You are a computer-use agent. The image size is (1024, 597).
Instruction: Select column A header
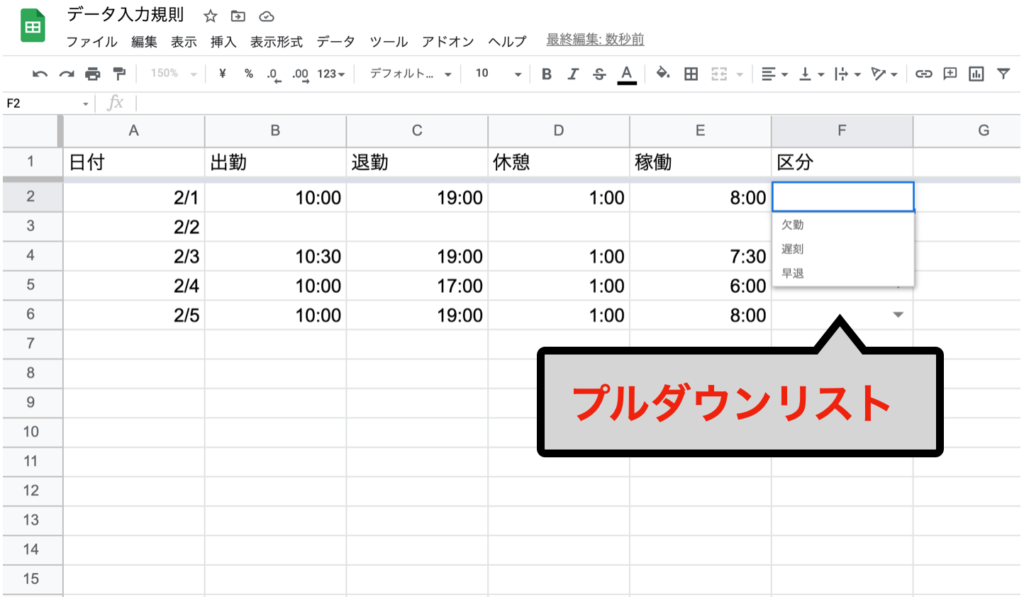(134, 131)
